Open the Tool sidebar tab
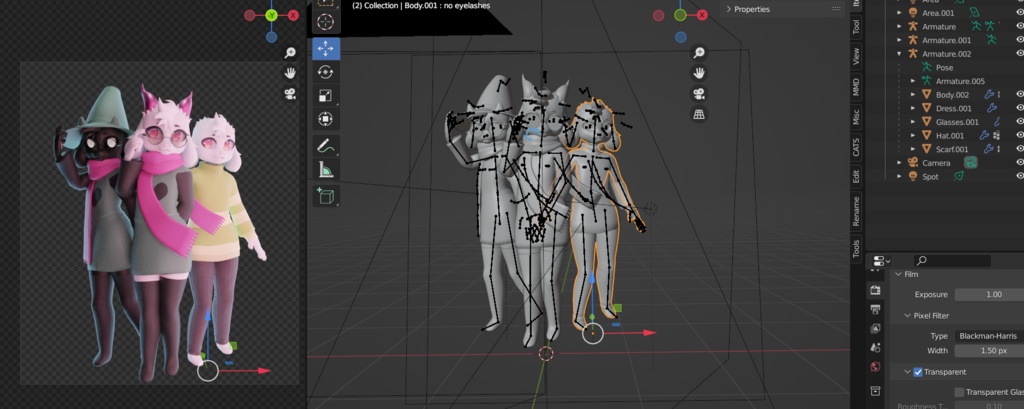The height and width of the screenshot is (409, 1024). click(x=856, y=27)
